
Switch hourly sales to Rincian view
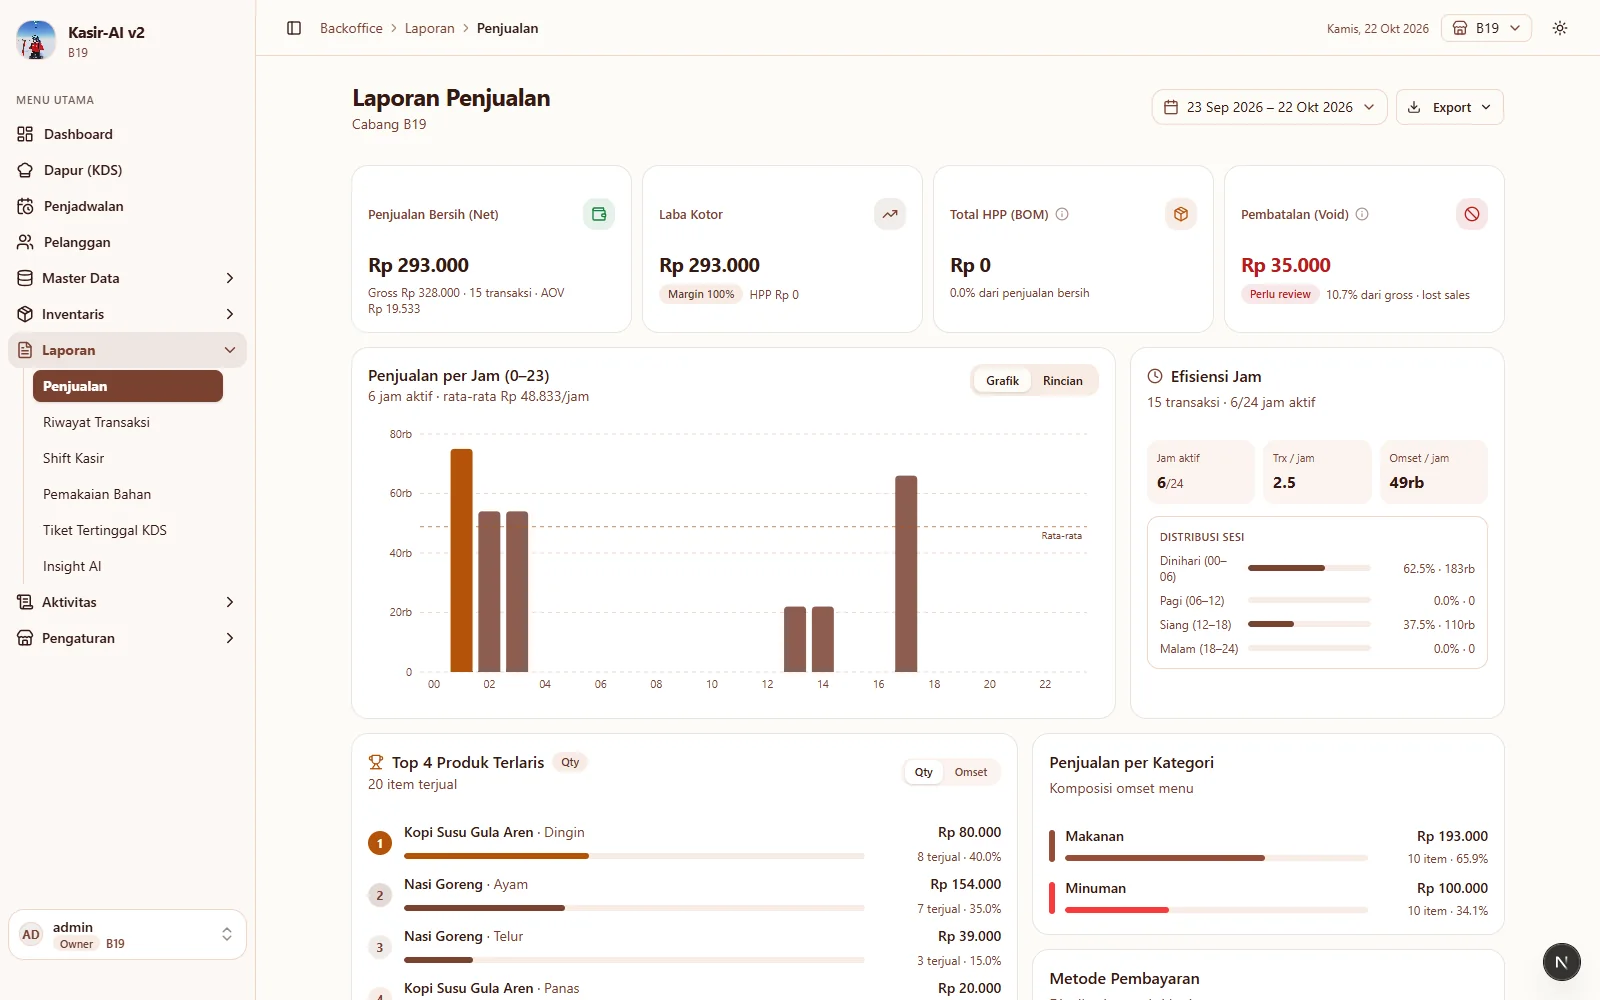click(x=1063, y=381)
